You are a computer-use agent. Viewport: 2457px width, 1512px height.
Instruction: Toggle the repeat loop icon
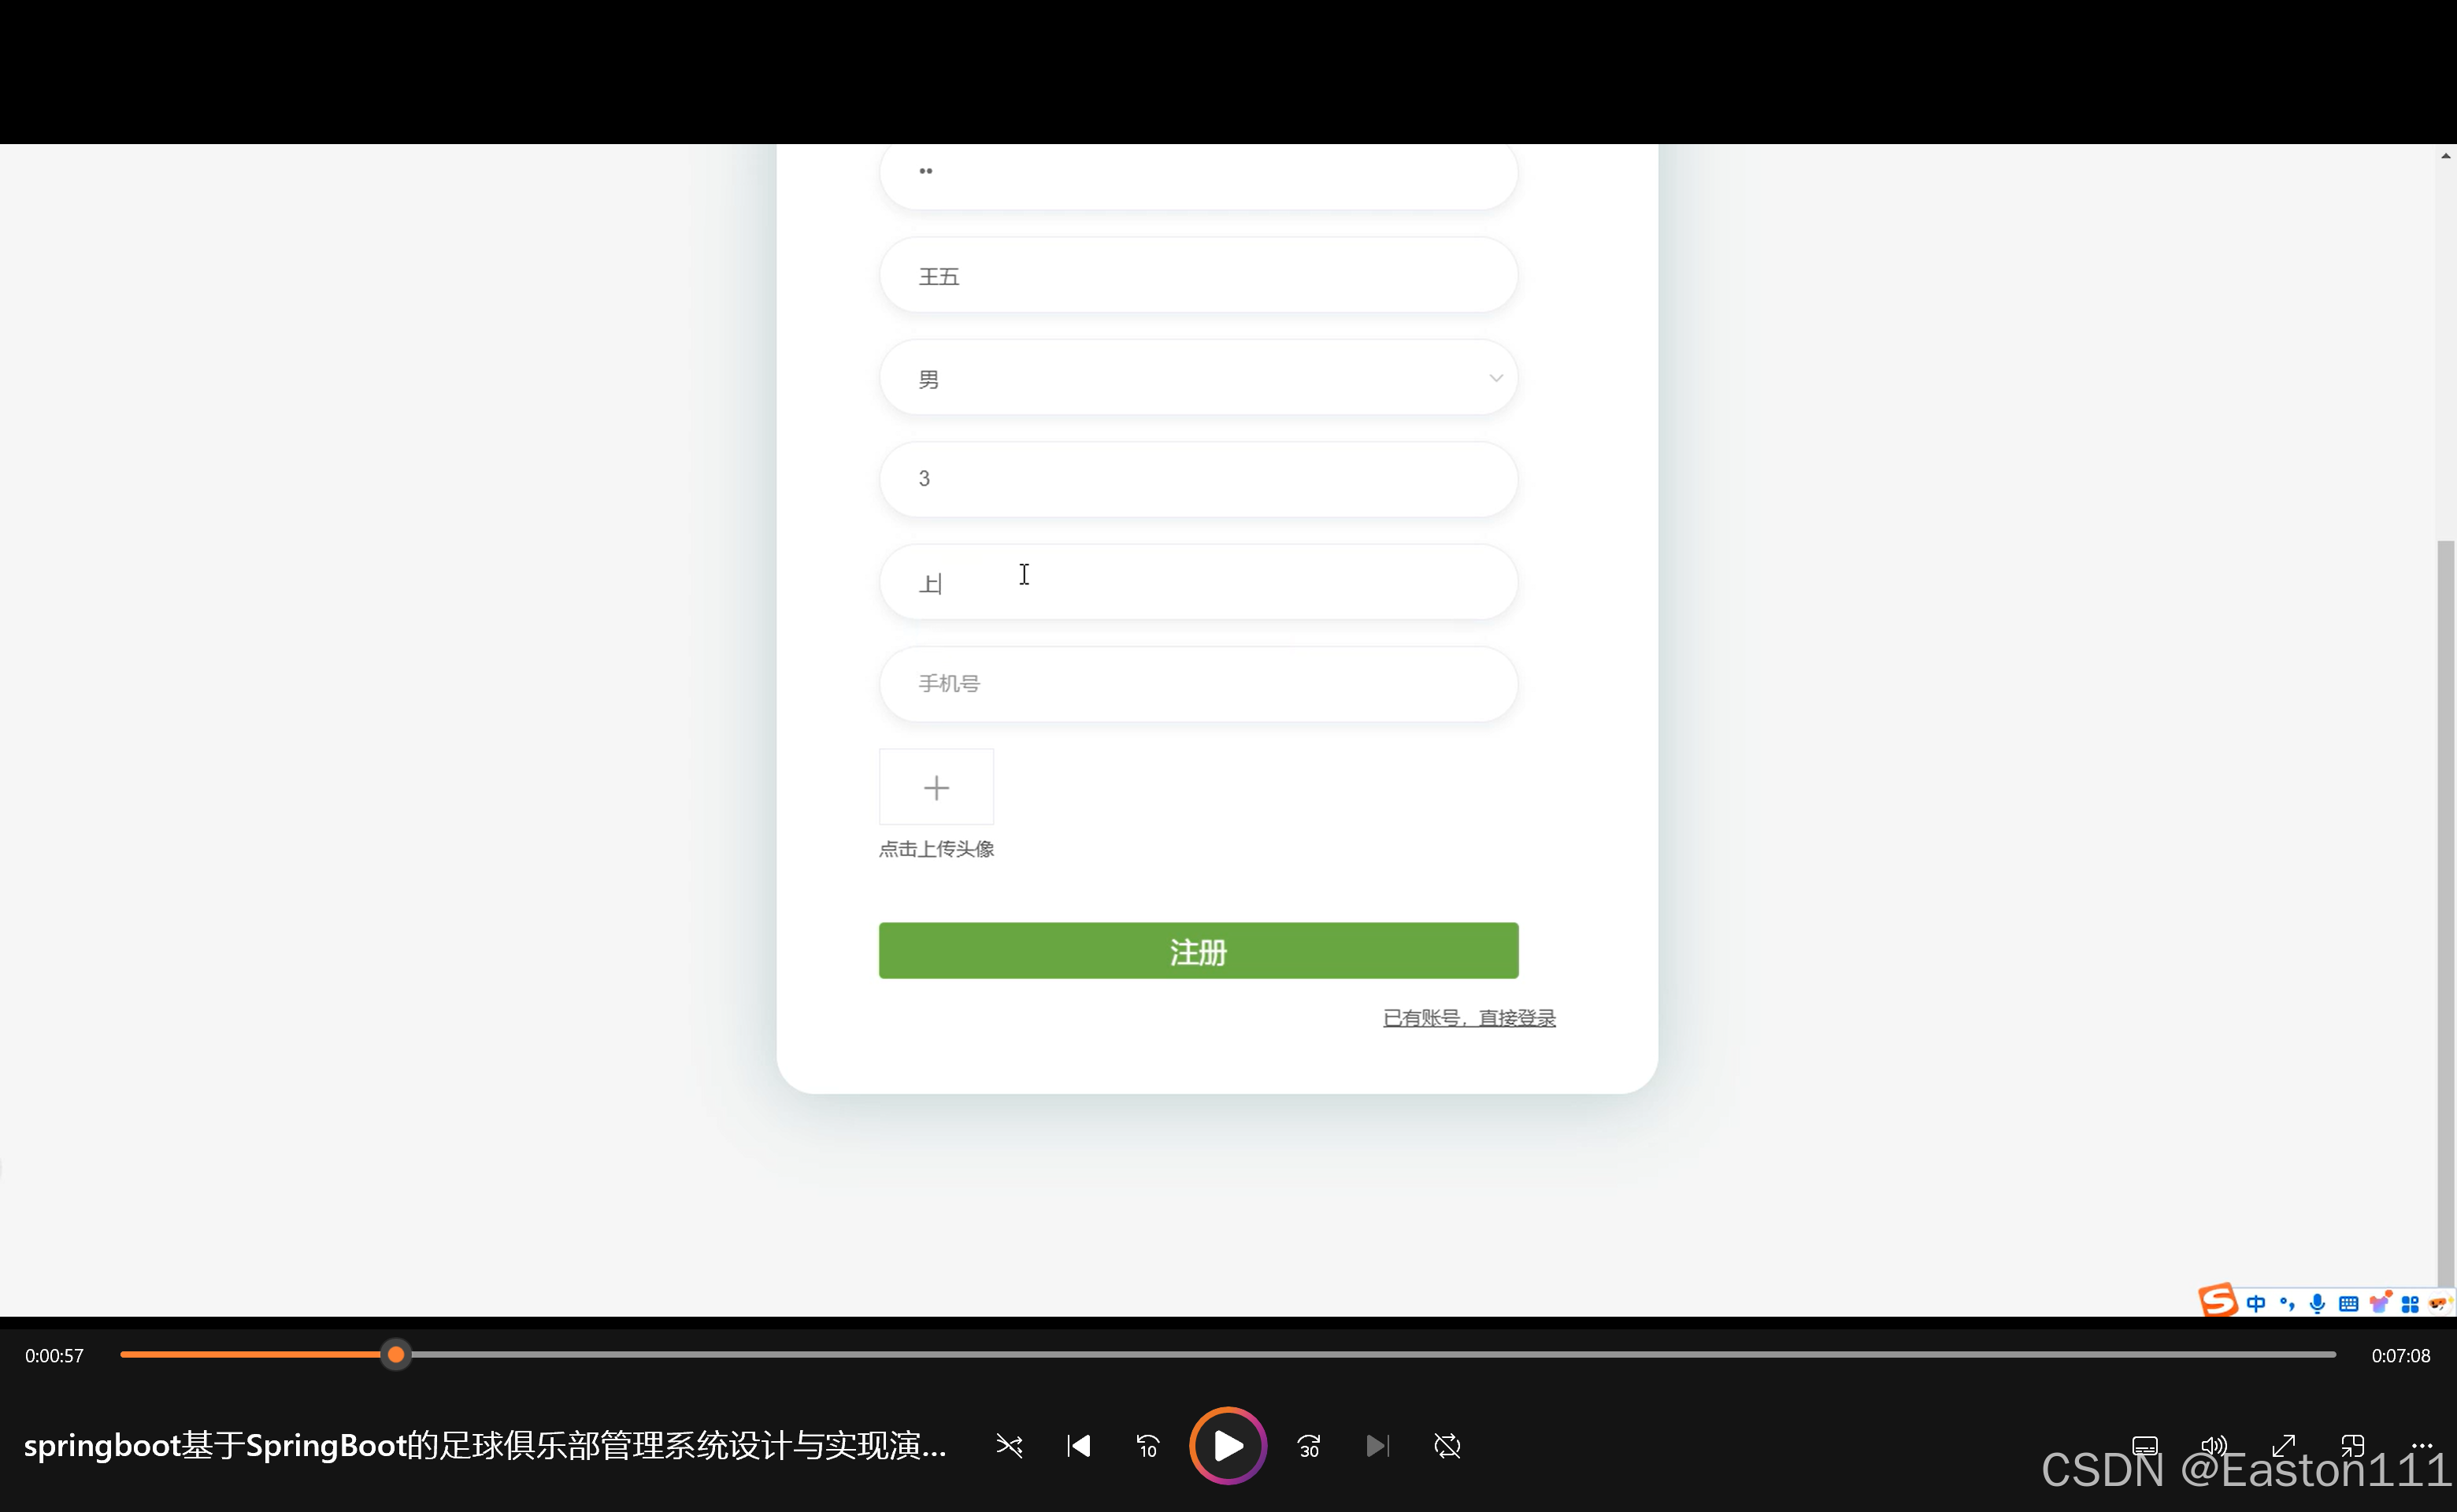click(x=1447, y=1446)
